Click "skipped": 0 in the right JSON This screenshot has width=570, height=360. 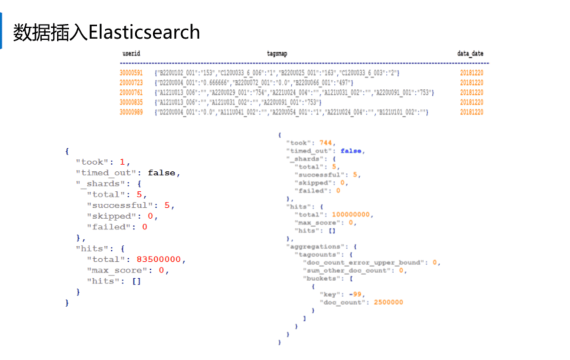point(321,183)
